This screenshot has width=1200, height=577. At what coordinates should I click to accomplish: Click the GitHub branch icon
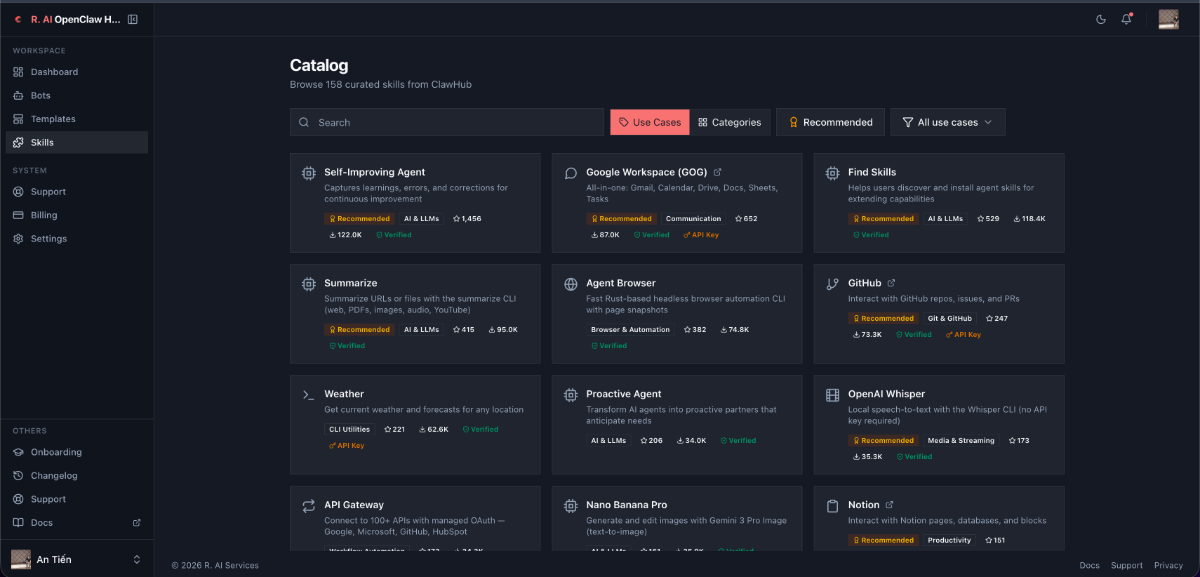(833, 284)
